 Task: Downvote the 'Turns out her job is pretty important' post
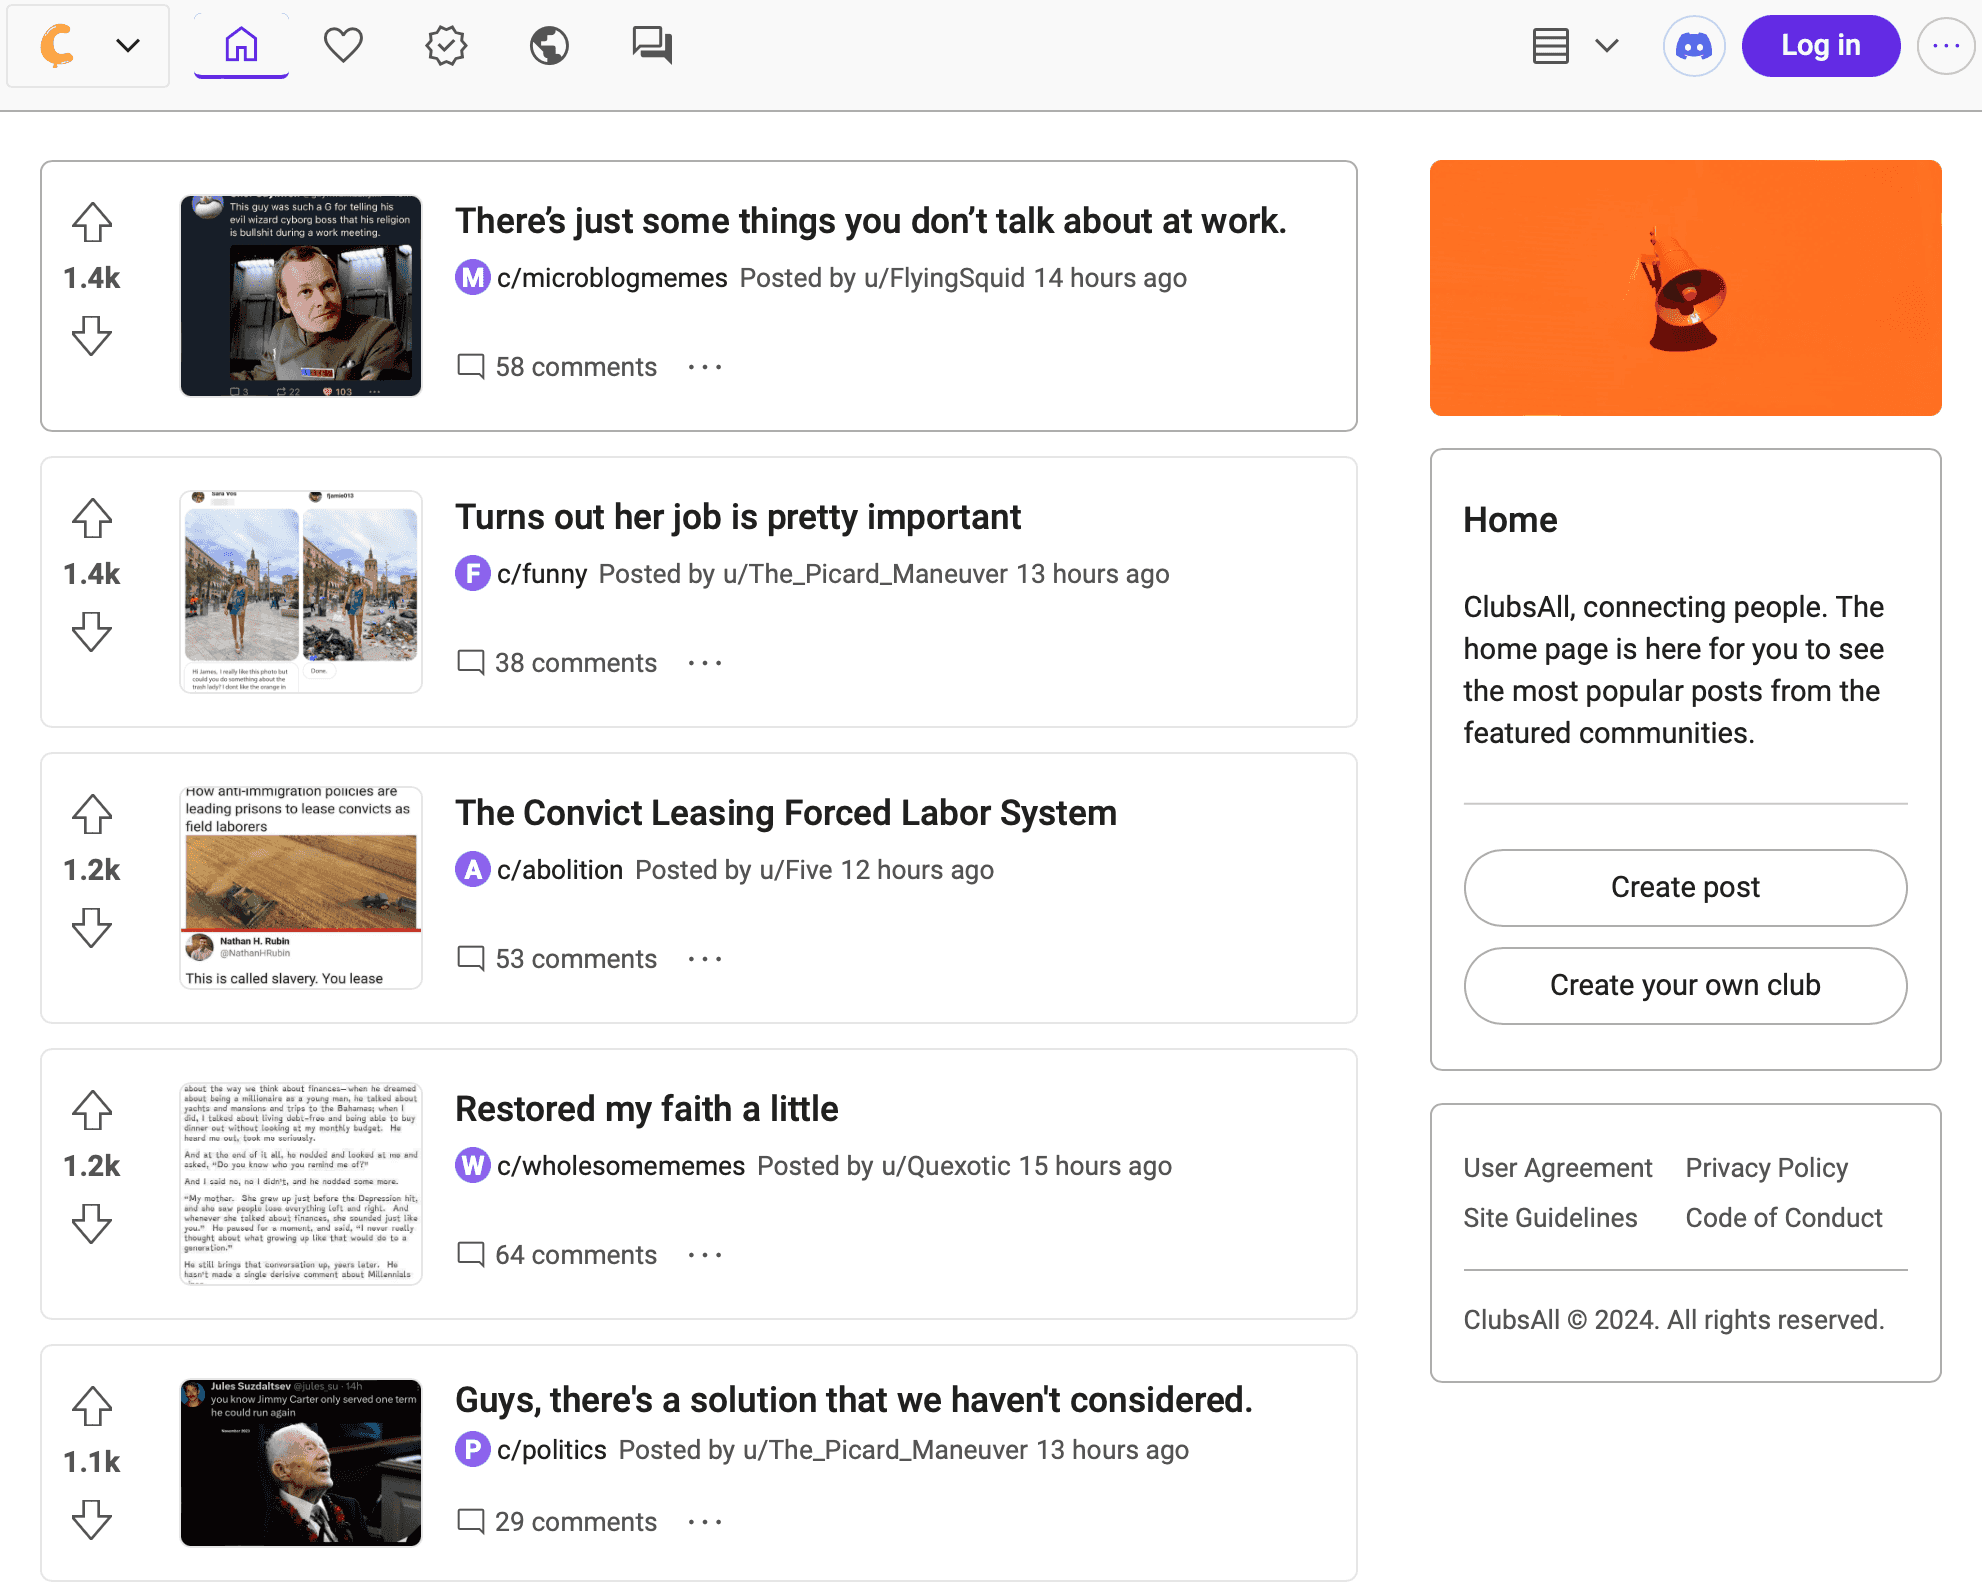(91, 632)
